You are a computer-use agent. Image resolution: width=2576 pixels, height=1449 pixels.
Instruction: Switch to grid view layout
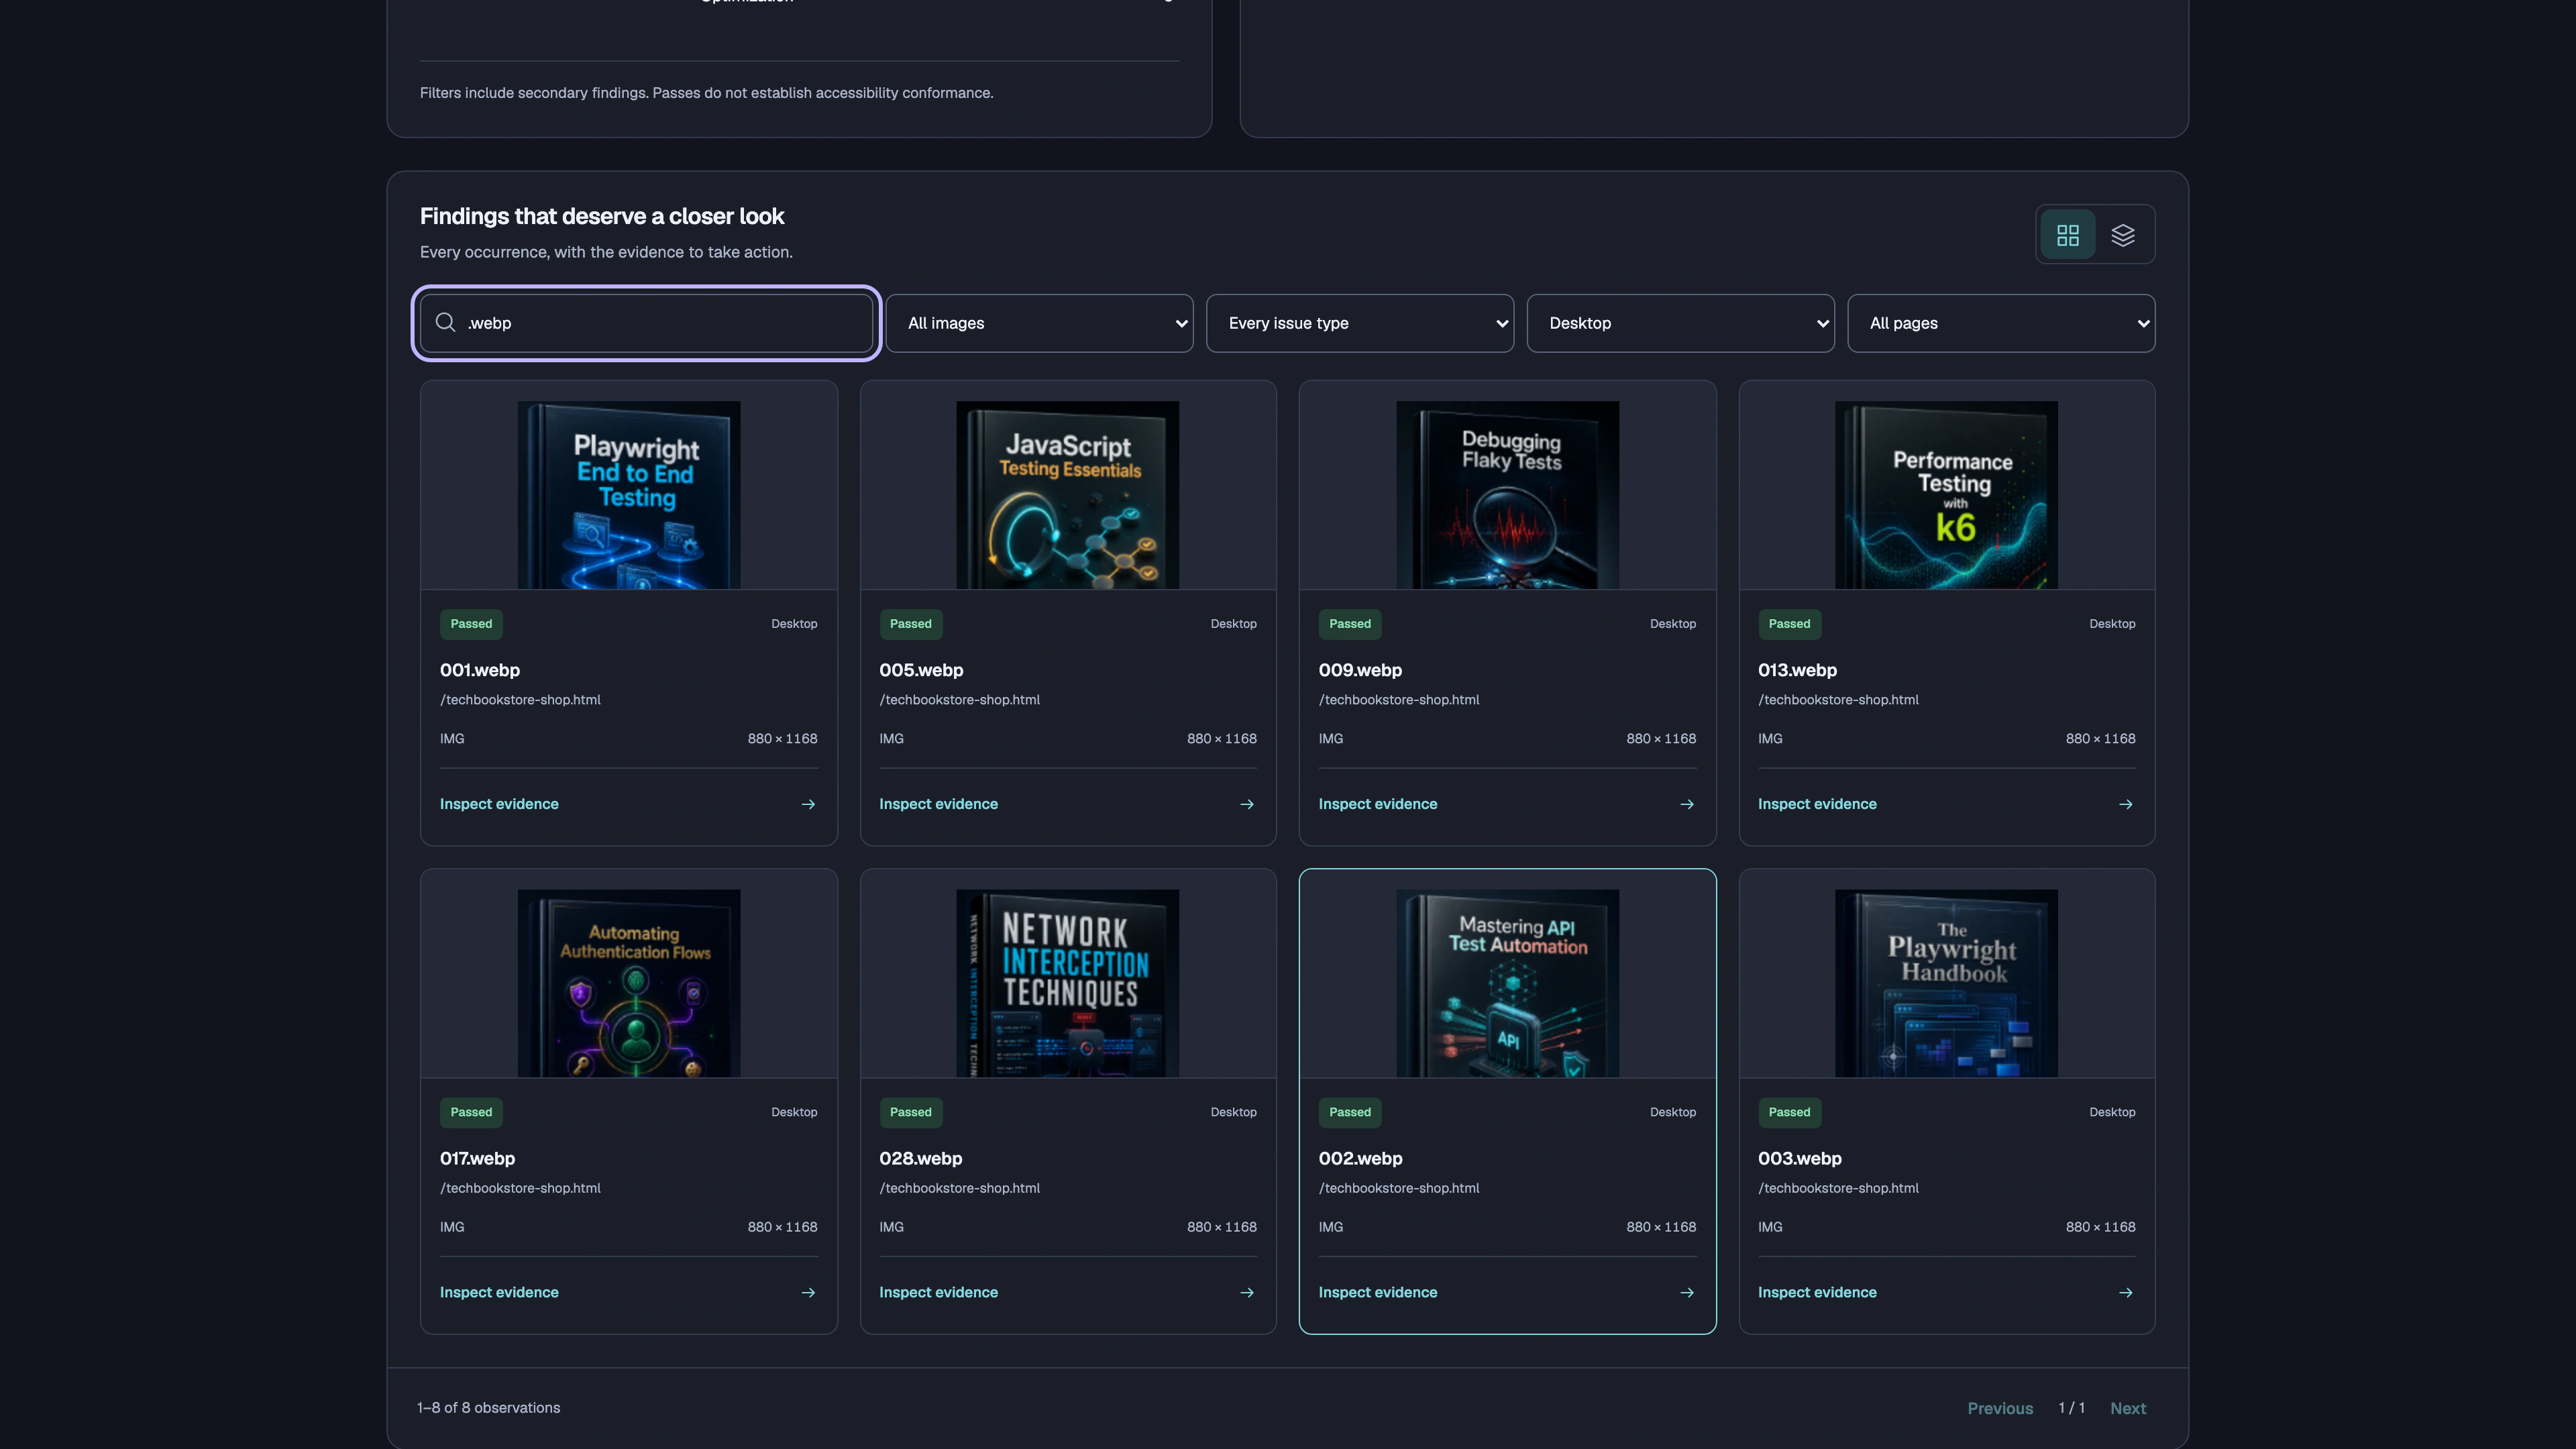[2067, 235]
